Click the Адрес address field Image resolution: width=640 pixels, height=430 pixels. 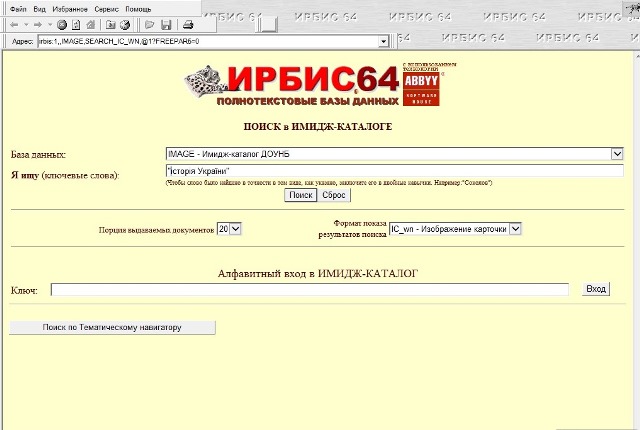click(x=208, y=41)
